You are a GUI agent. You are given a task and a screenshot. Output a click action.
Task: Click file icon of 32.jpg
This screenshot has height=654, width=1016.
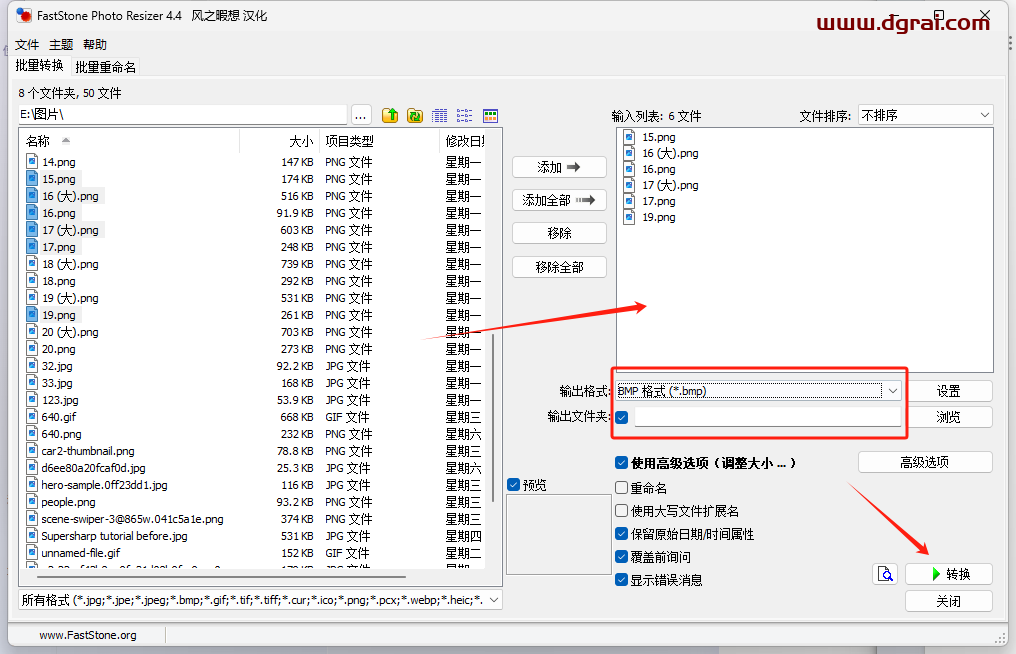(32, 366)
